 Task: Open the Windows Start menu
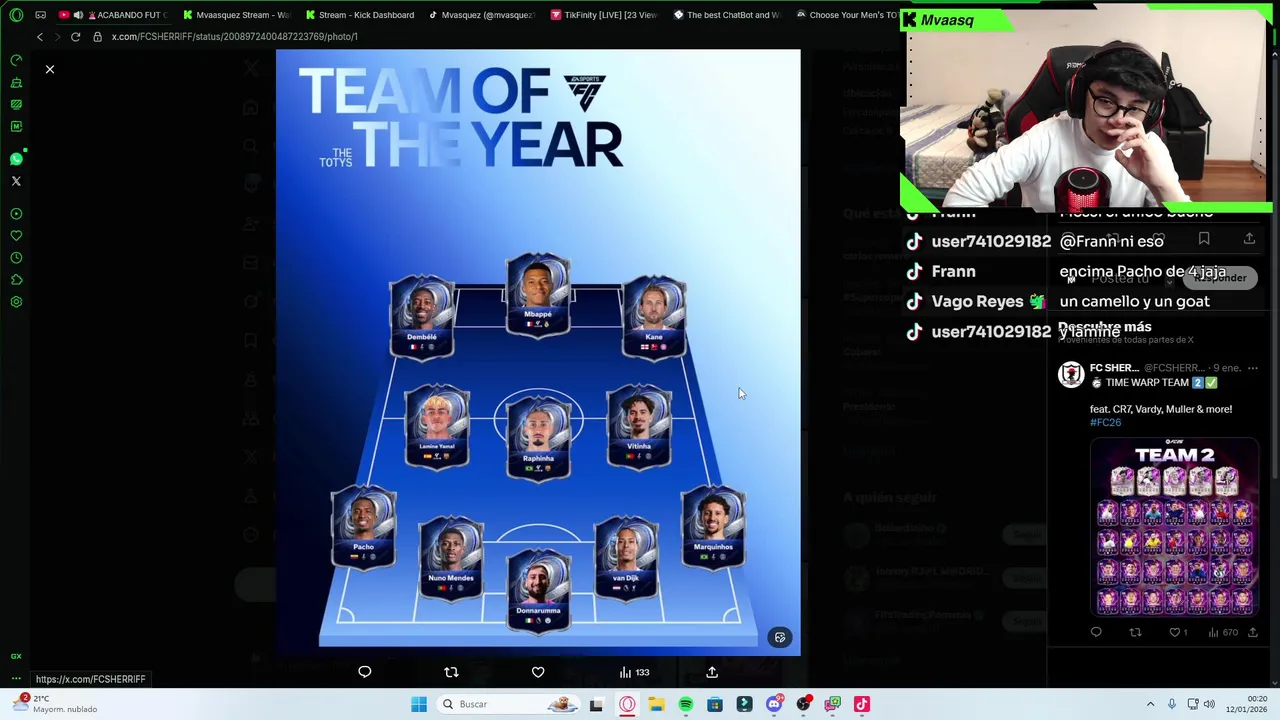(419, 704)
